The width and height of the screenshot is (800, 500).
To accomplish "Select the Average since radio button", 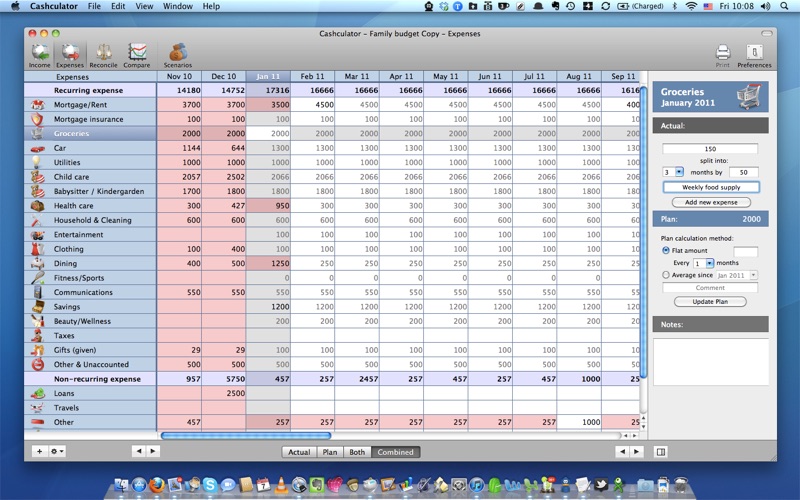I will (666, 275).
